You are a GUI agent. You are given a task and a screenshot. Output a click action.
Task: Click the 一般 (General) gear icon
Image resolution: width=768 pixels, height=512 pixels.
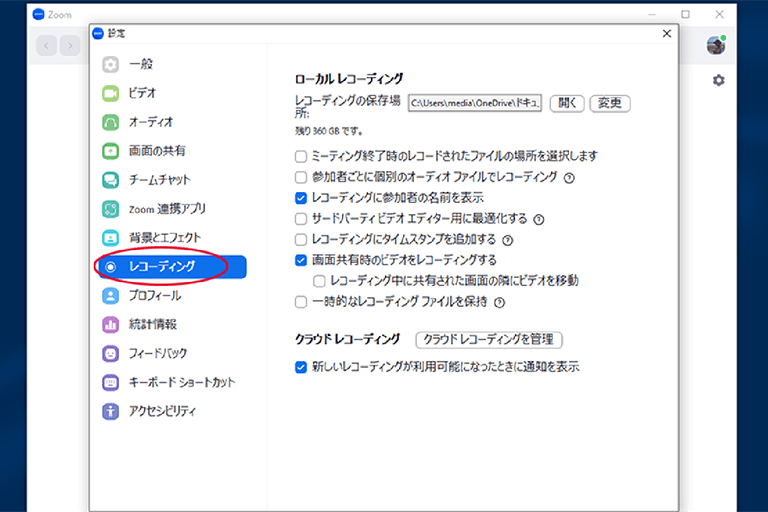[x=111, y=64]
